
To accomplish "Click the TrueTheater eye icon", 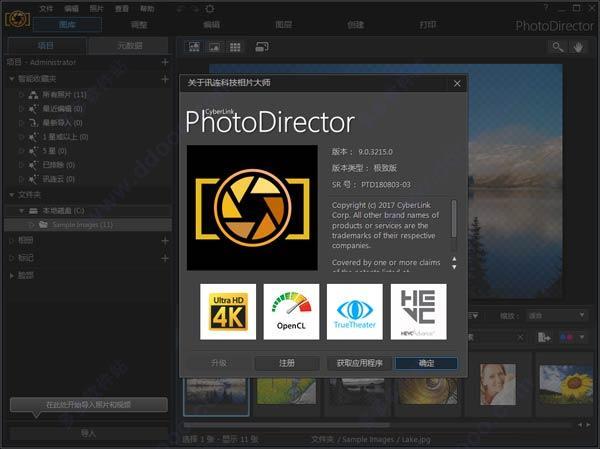I will point(355,312).
